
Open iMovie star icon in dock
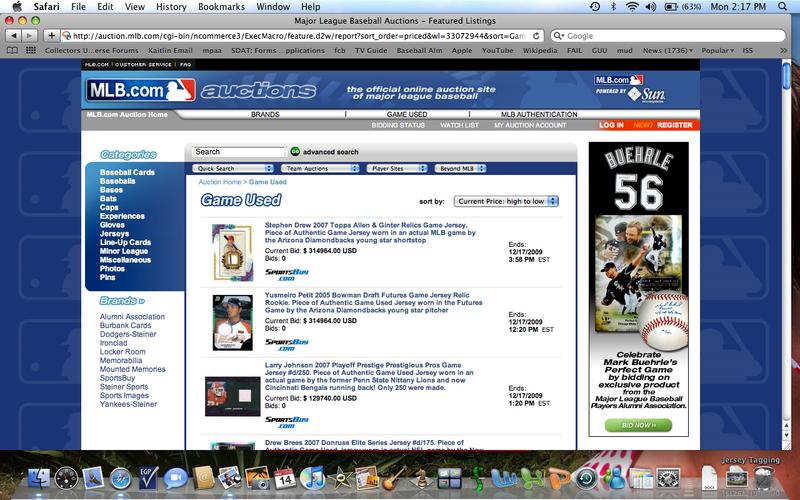coord(340,479)
